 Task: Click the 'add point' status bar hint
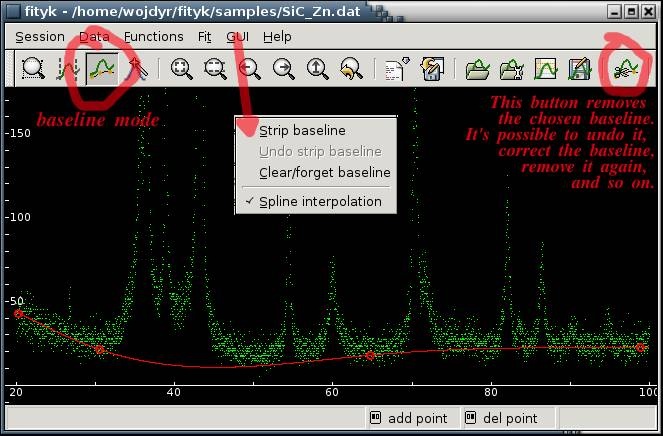point(408,418)
